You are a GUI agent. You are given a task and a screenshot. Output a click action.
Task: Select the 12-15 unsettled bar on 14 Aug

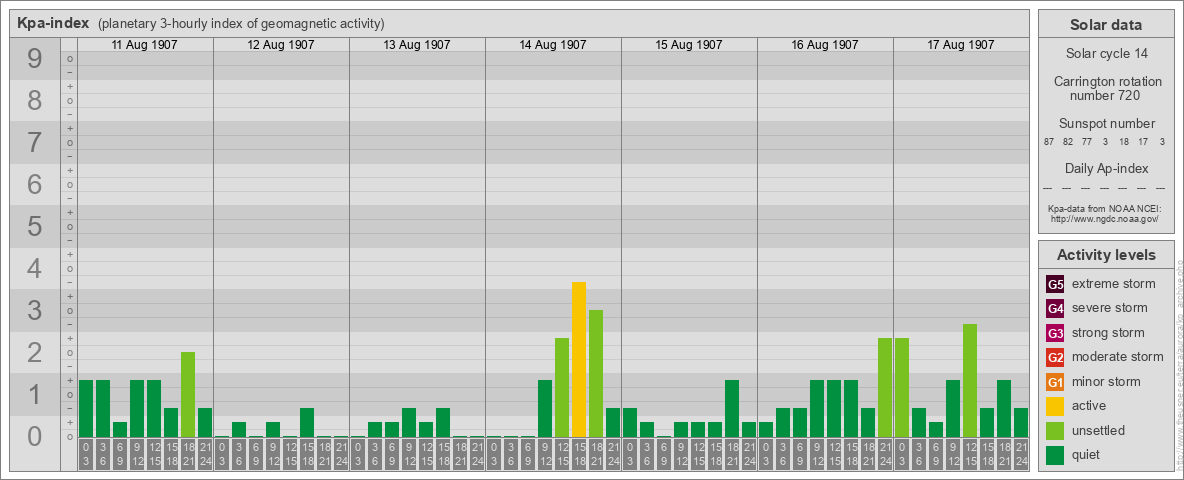point(562,387)
